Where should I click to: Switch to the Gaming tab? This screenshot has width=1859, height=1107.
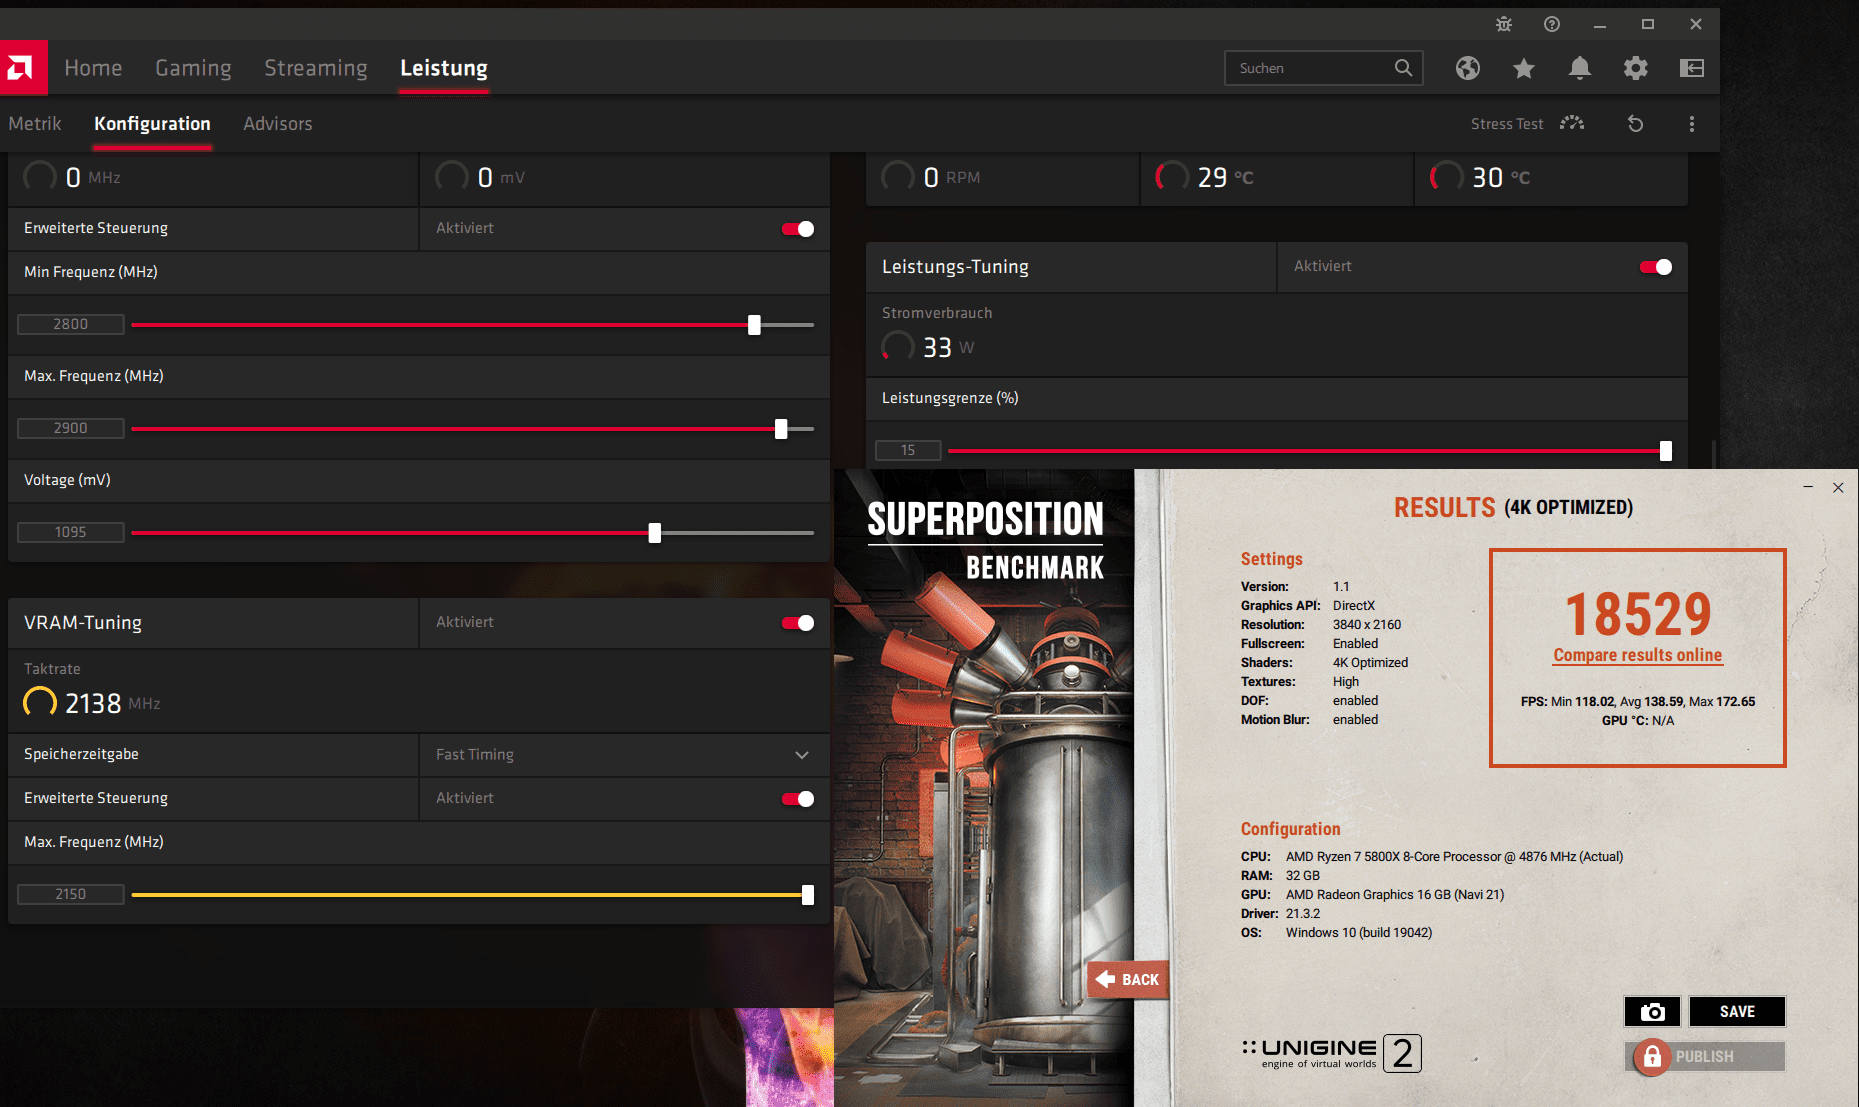193,68
